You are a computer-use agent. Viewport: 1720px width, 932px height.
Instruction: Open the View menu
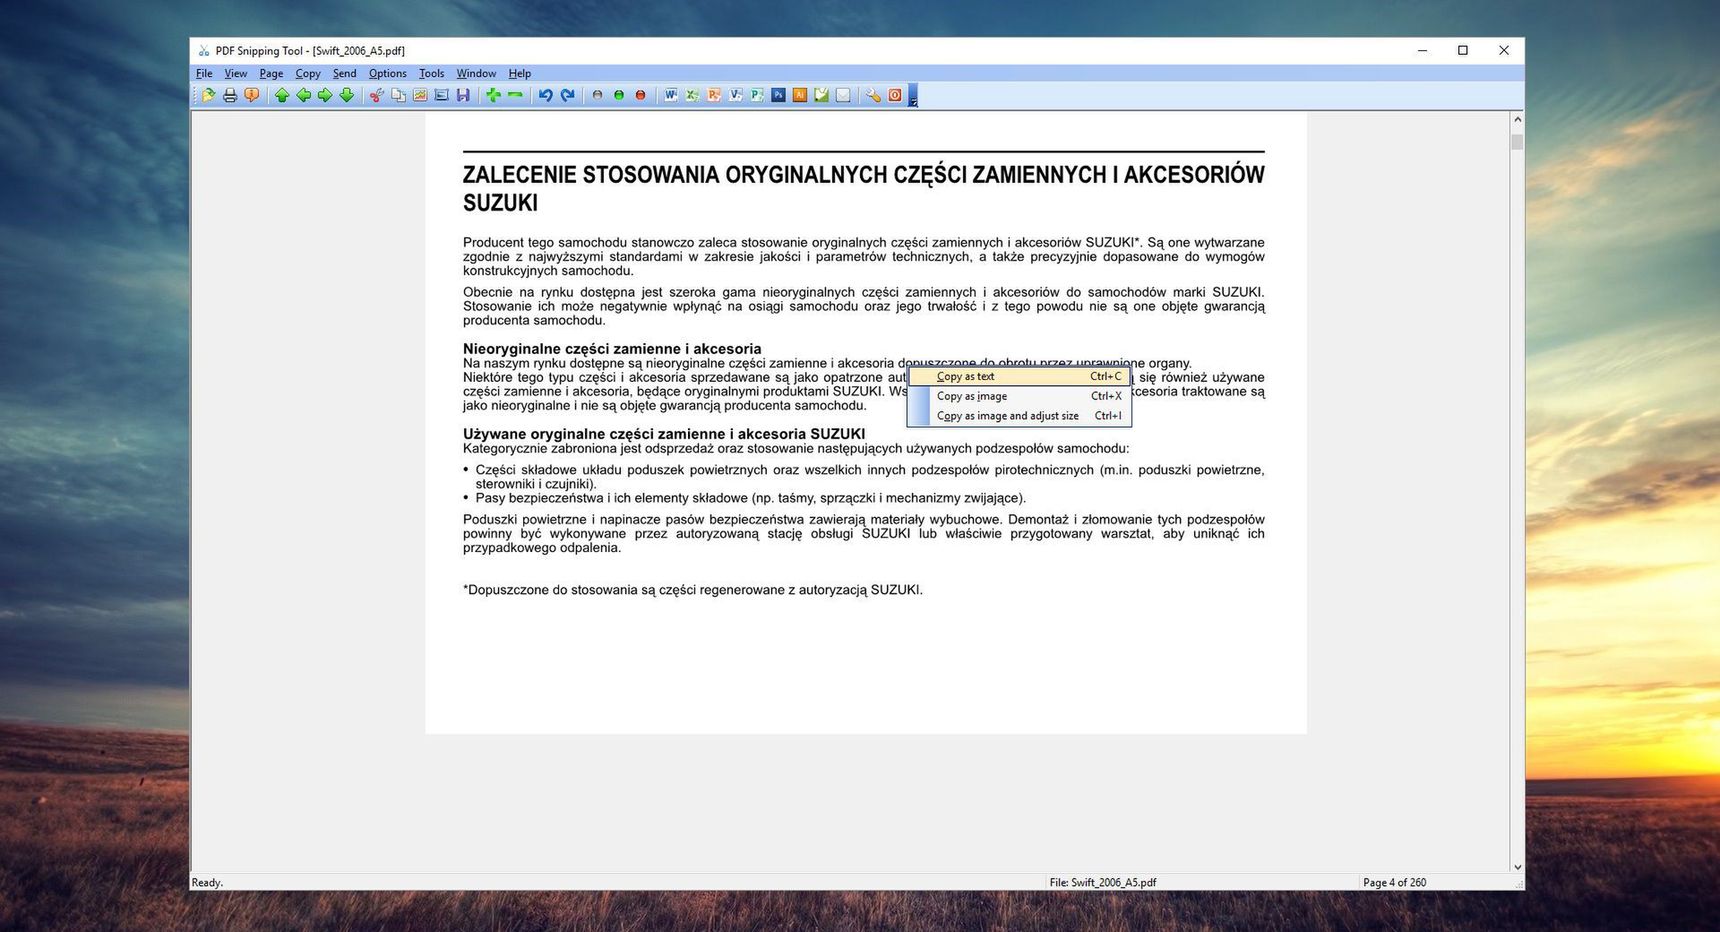[x=236, y=73]
